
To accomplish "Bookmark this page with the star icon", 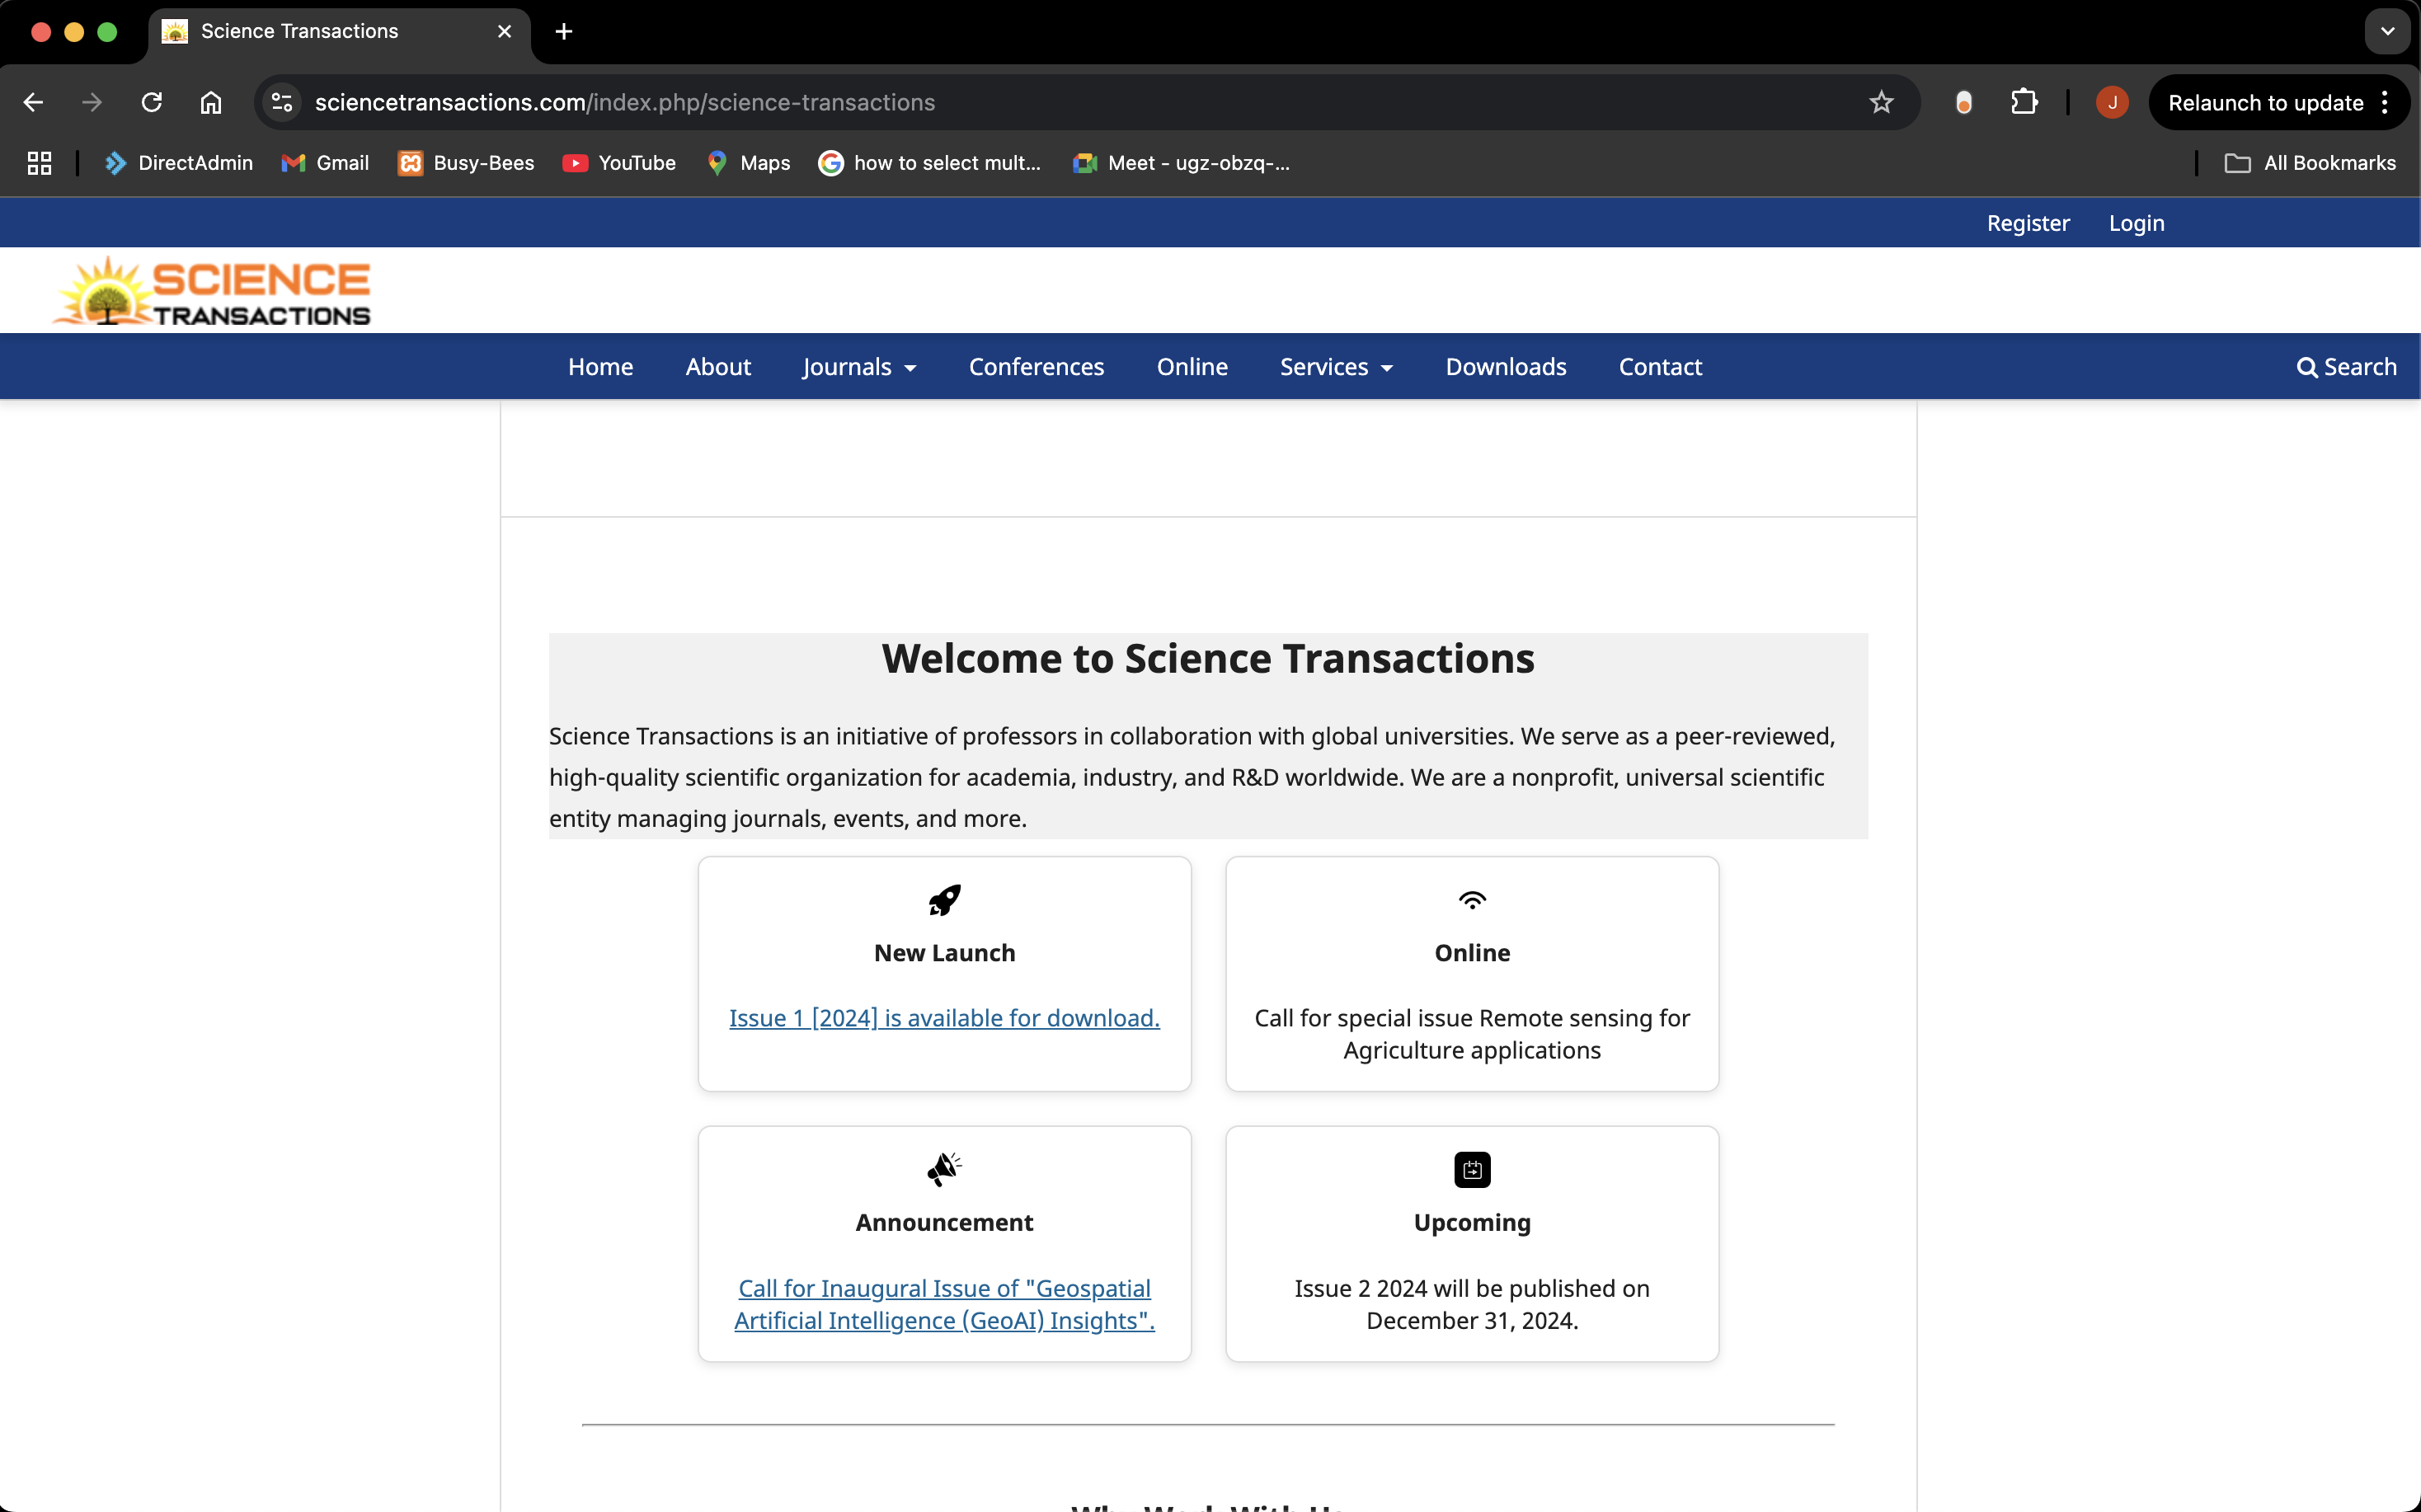I will 1881,102.
